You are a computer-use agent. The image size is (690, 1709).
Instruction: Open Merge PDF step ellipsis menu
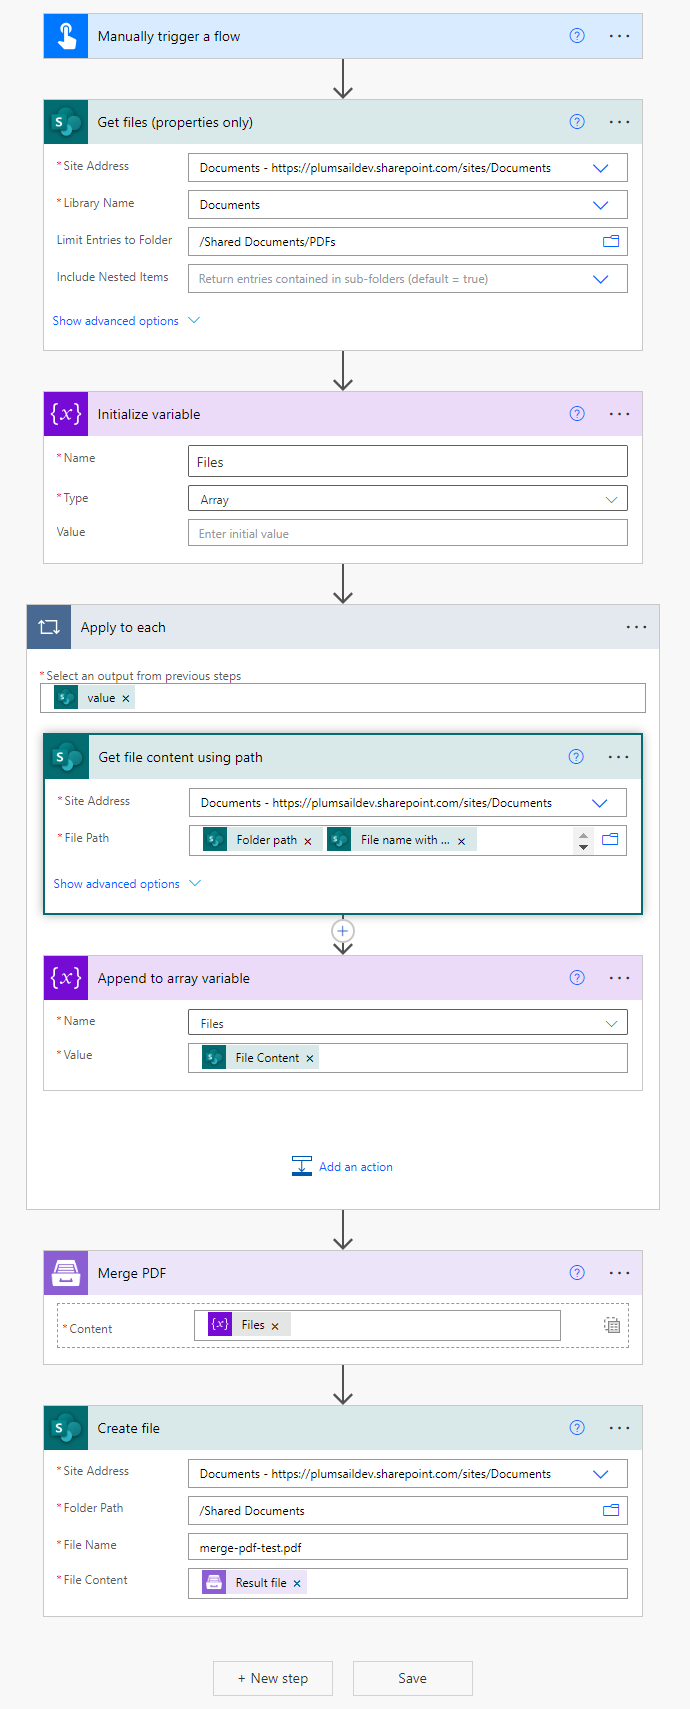[x=619, y=1273]
